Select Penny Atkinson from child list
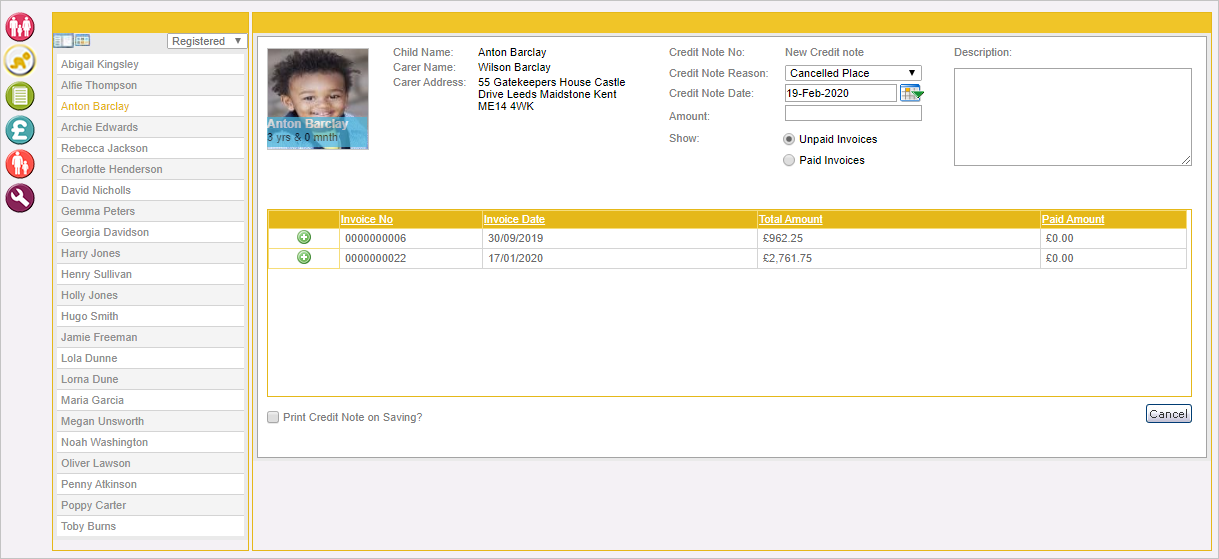This screenshot has height=559, width=1219. (x=150, y=484)
